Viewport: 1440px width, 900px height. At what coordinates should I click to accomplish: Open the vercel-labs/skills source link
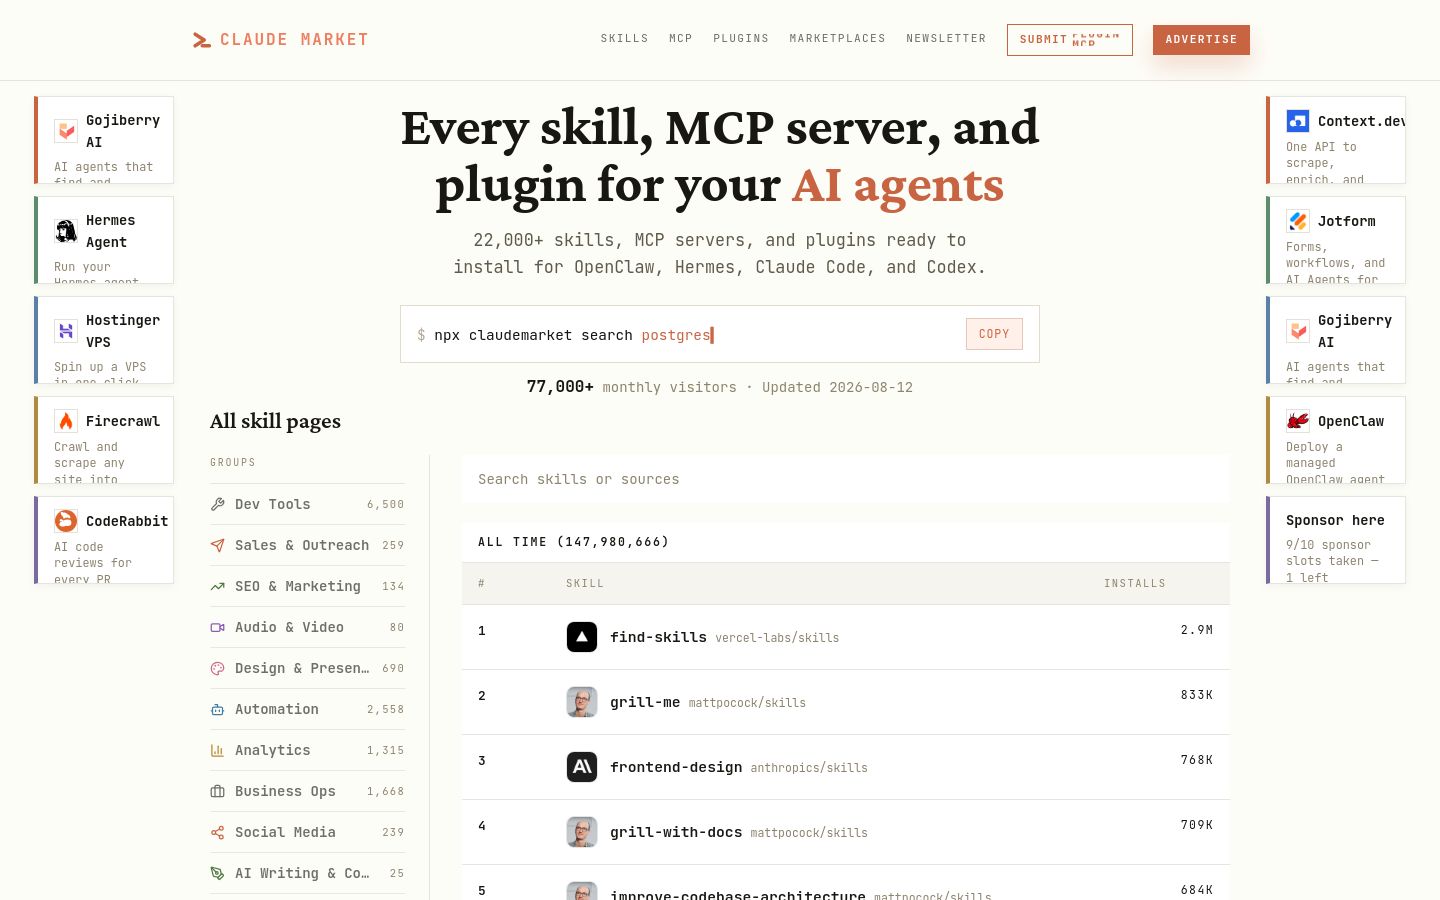click(x=777, y=638)
